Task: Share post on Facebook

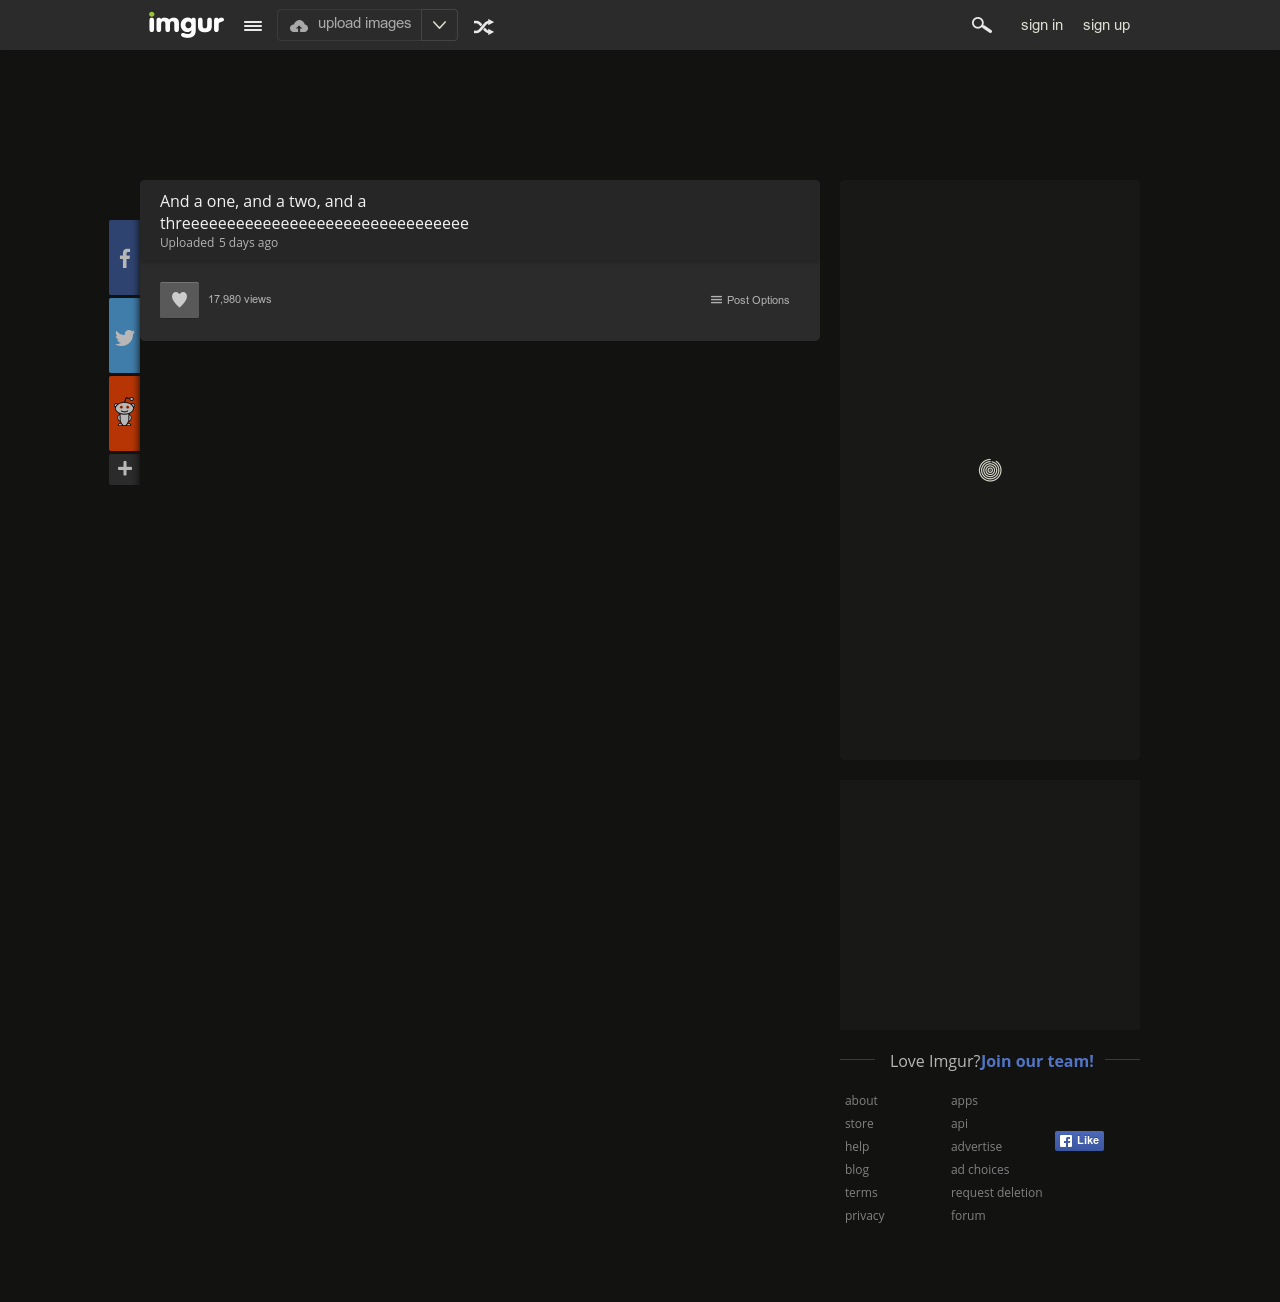Action: (124, 257)
